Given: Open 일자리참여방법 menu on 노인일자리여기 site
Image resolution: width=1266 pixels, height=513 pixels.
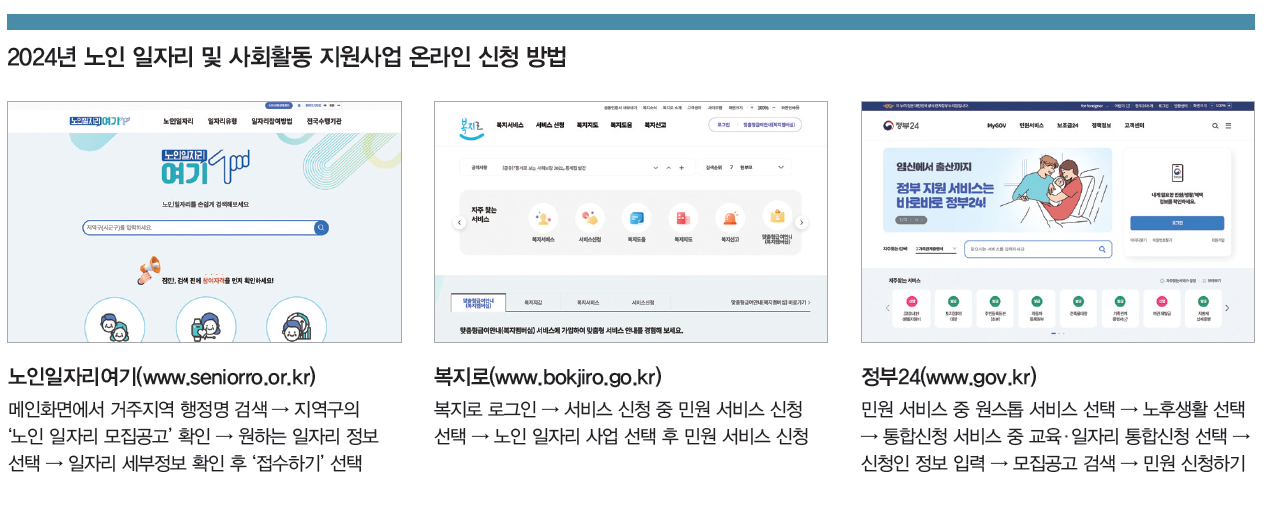Looking at the screenshot, I should 272,121.
